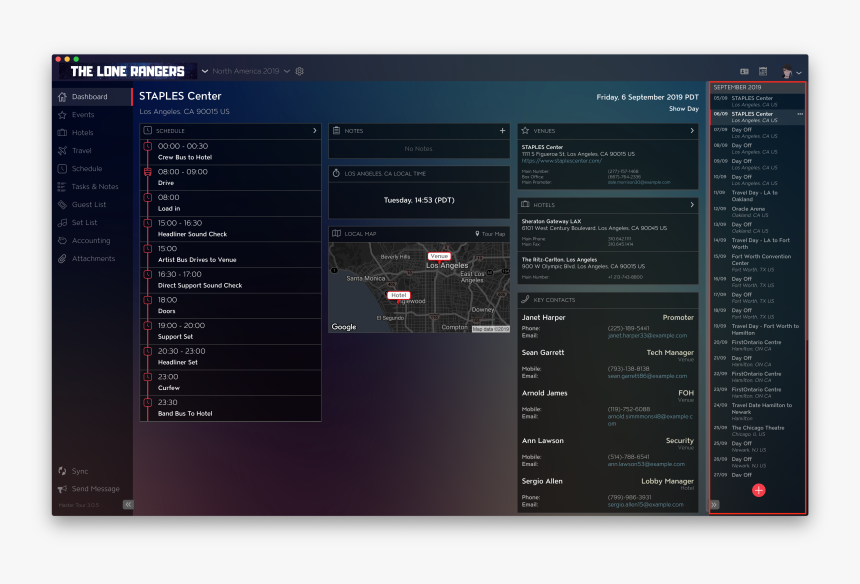Image resolution: width=860 pixels, height=584 pixels.
Task: Open the 20:30 Headliner Set entry
Action: [231, 356]
